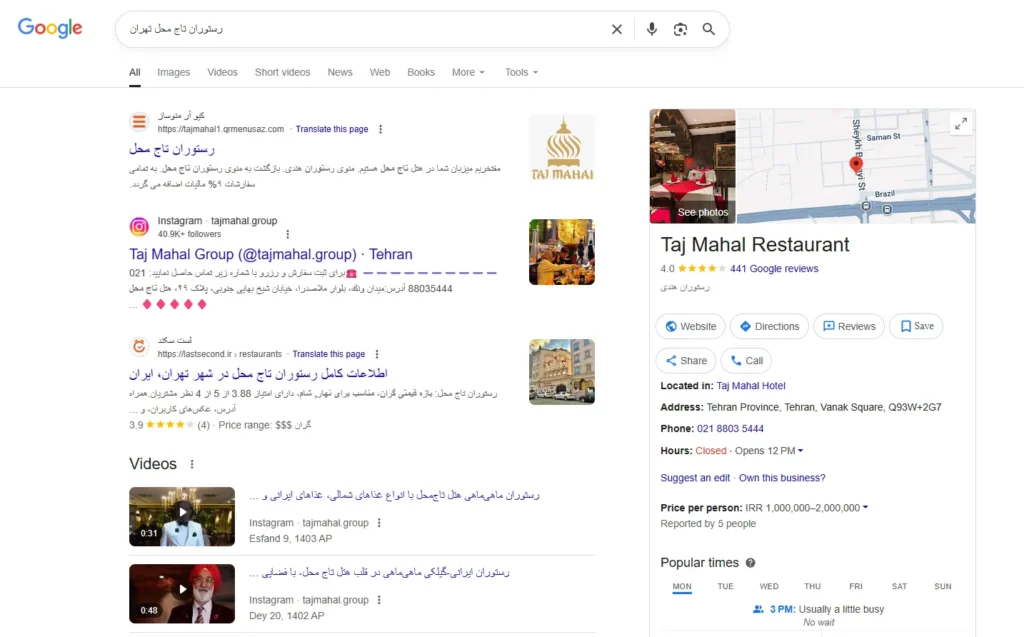
Task: Click the Directions button
Action: (x=768, y=326)
